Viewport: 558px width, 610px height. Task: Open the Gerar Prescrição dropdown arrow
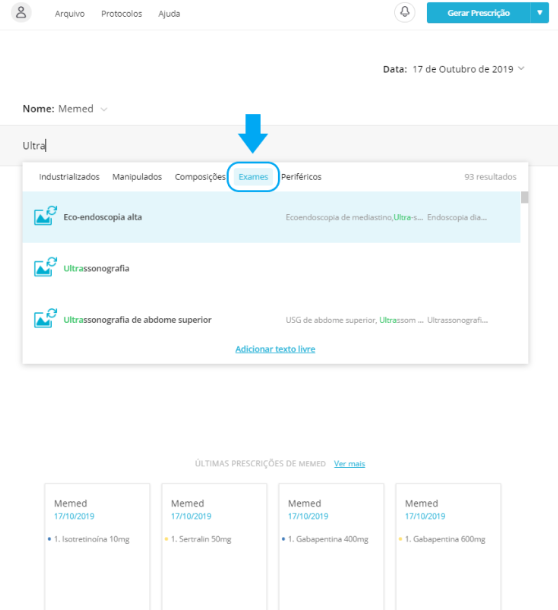tap(540, 13)
